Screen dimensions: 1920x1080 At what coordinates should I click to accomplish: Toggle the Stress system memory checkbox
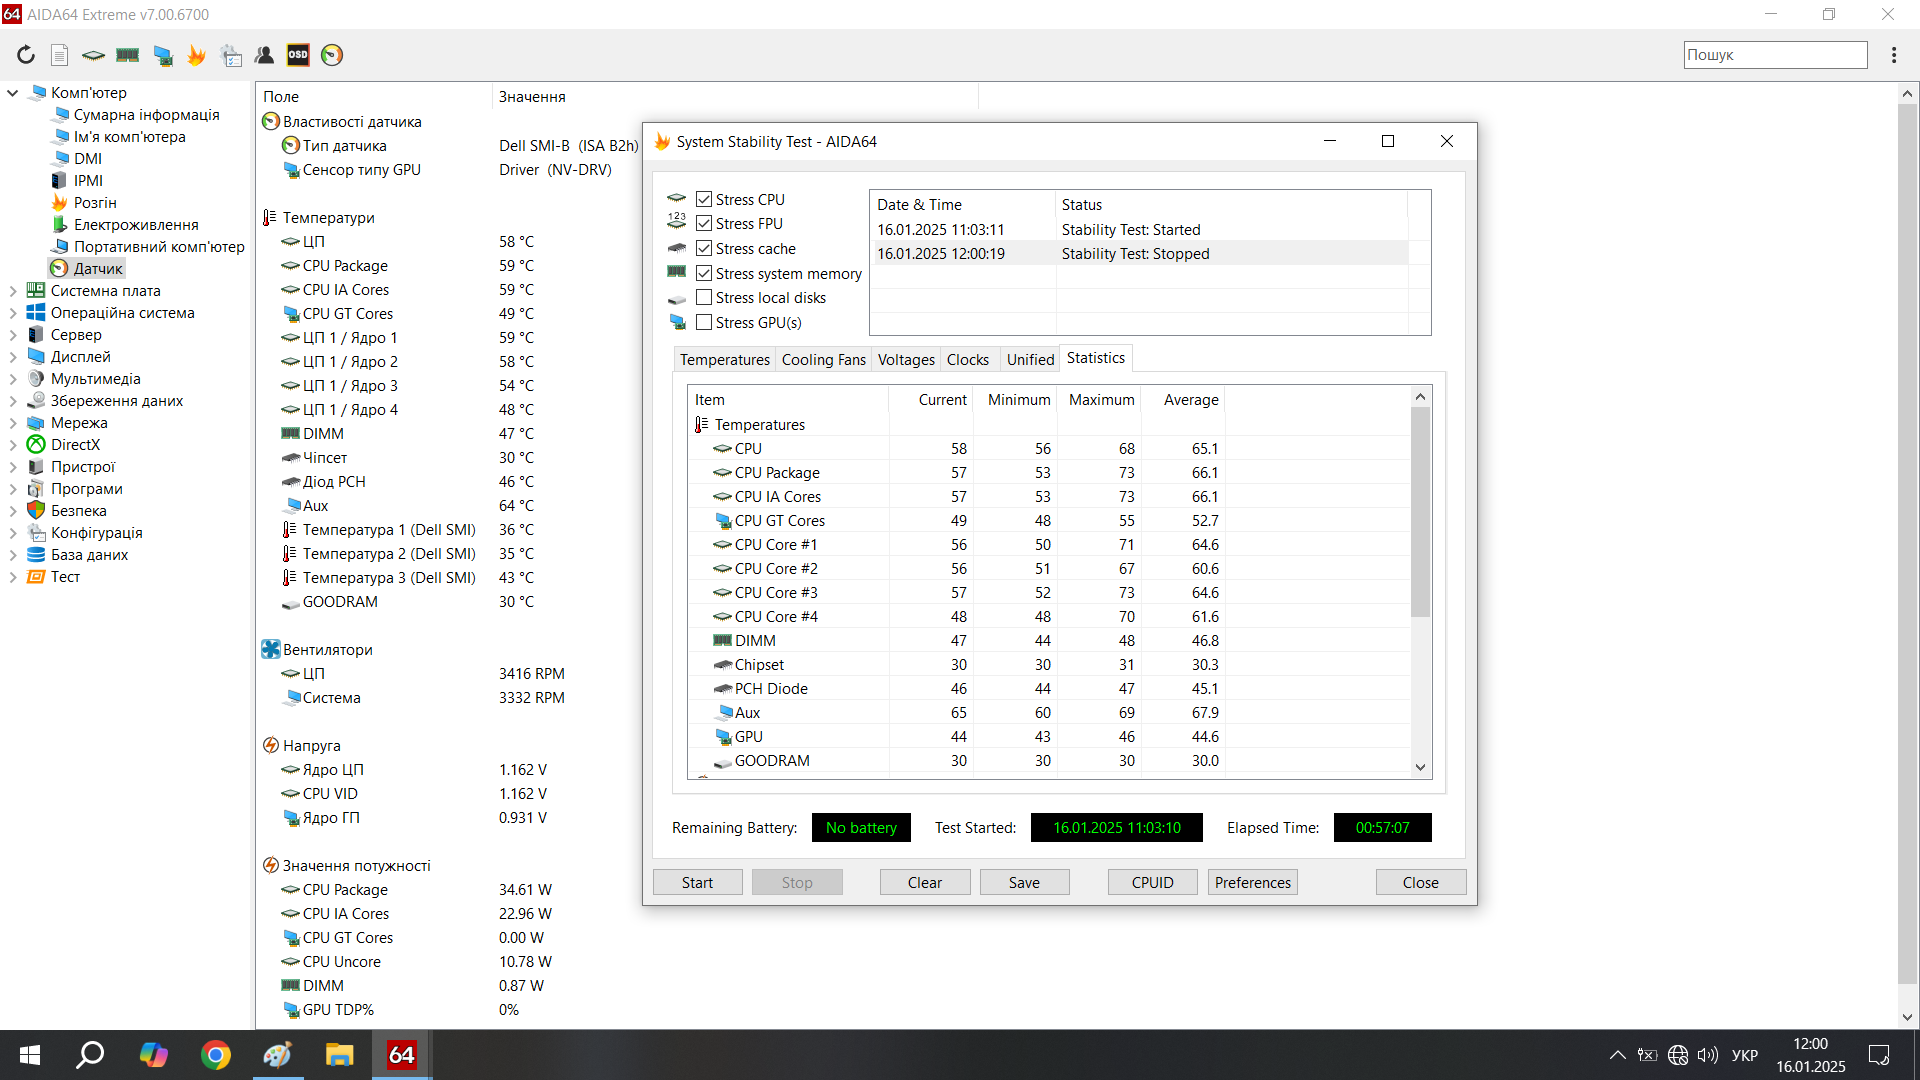coord(704,273)
